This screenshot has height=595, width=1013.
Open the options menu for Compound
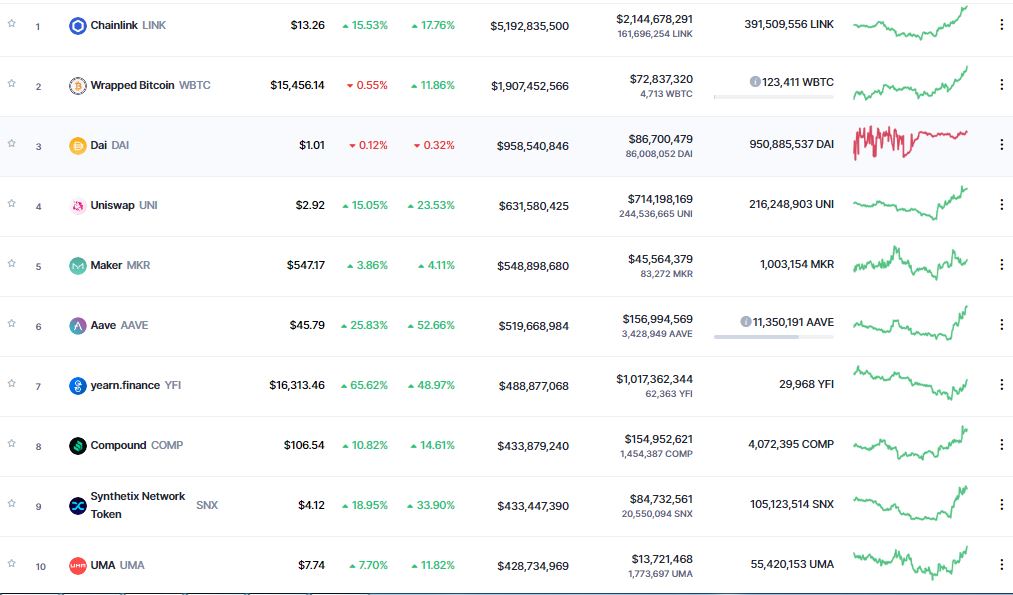1001,444
